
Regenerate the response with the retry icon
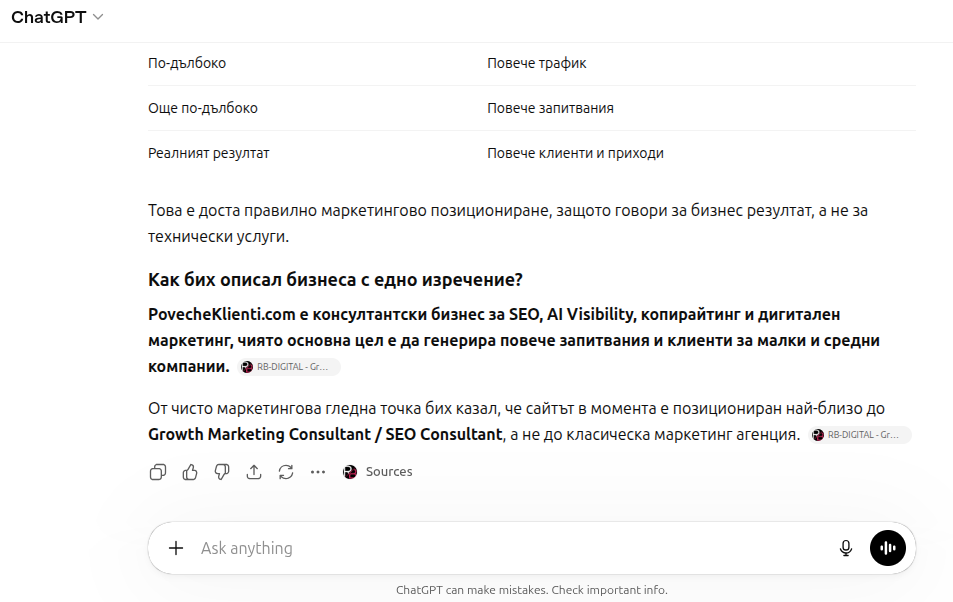coord(286,472)
